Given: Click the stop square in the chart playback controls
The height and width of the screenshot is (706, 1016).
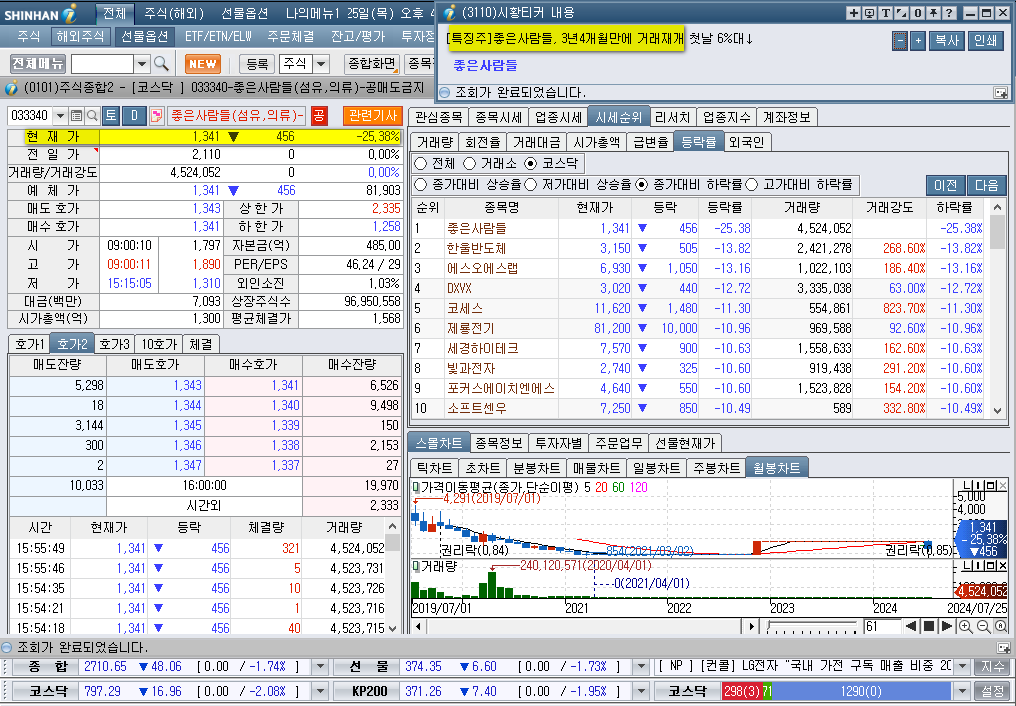Looking at the screenshot, I should [x=929, y=626].
